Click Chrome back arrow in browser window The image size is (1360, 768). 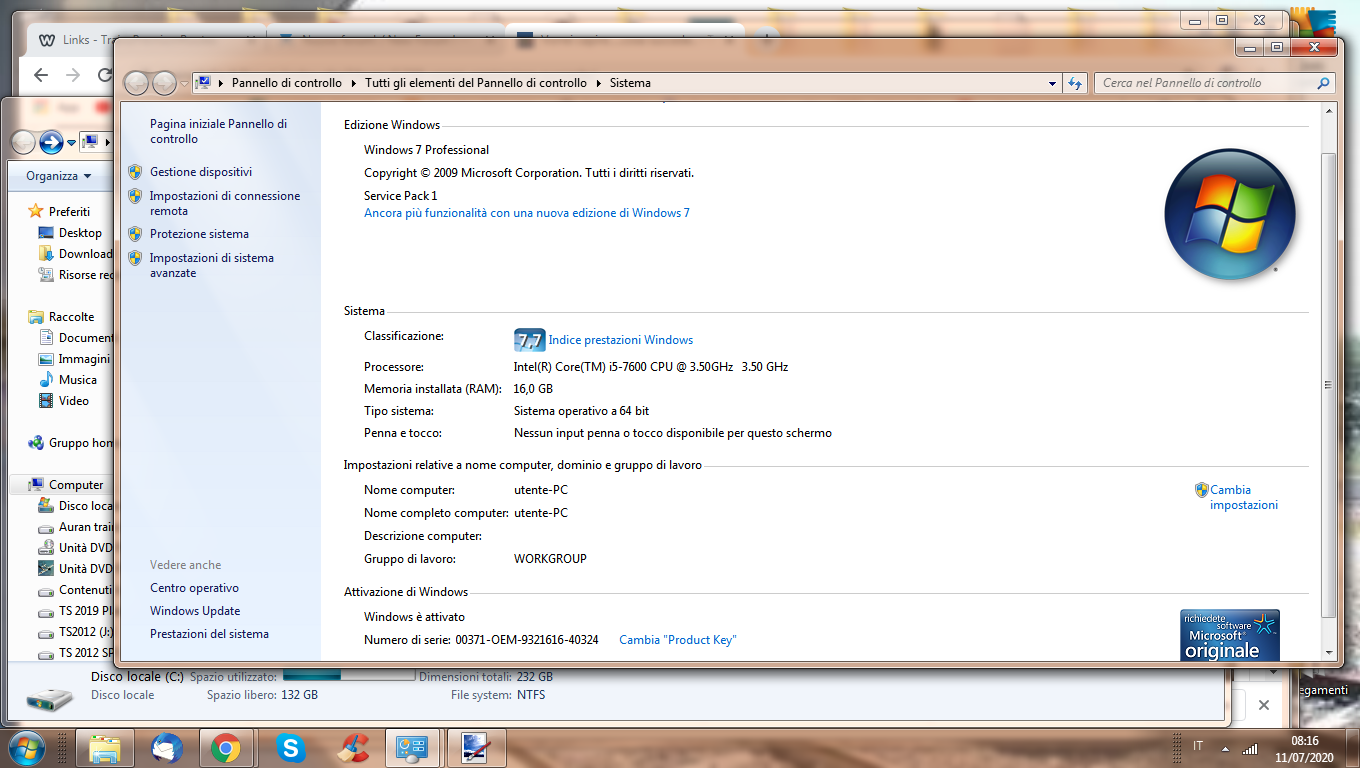40,75
